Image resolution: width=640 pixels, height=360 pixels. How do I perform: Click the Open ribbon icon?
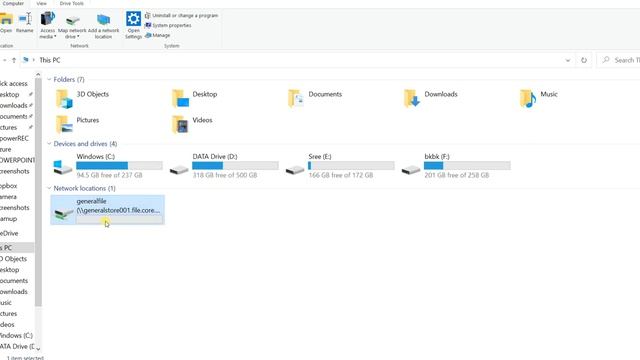[6, 22]
